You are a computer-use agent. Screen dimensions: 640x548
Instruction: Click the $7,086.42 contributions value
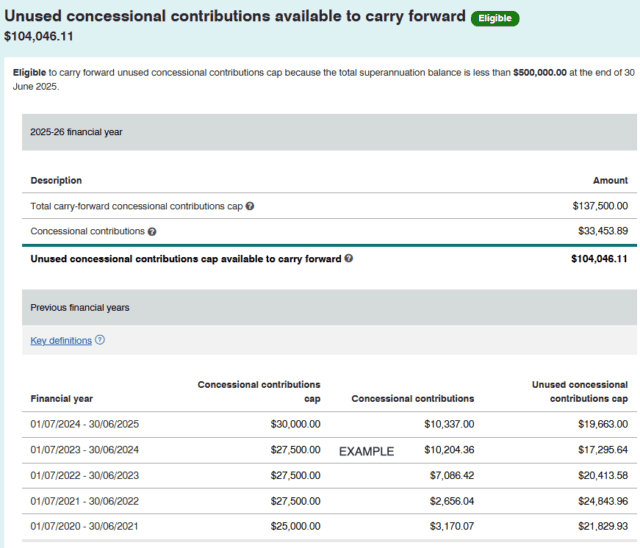(452, 476)
